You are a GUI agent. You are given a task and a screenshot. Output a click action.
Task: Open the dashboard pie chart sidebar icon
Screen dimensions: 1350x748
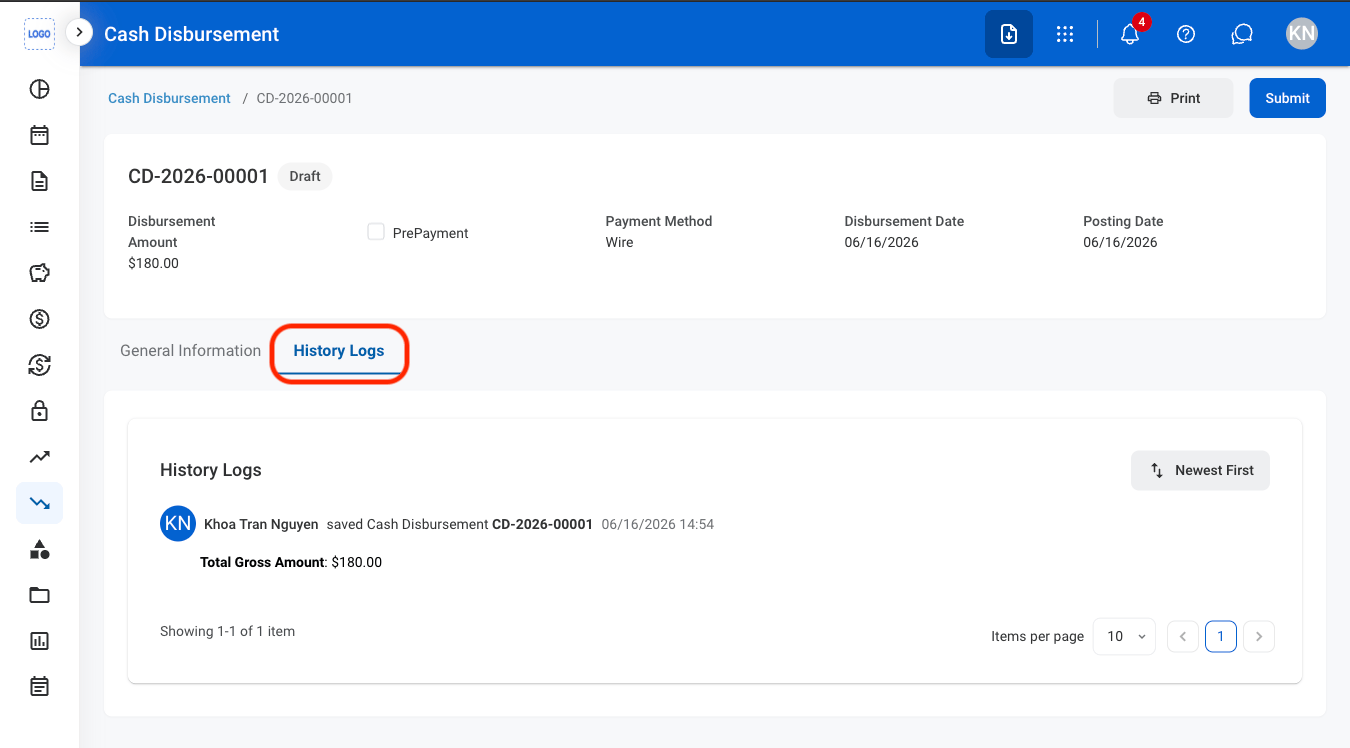[x=39, y=89]
